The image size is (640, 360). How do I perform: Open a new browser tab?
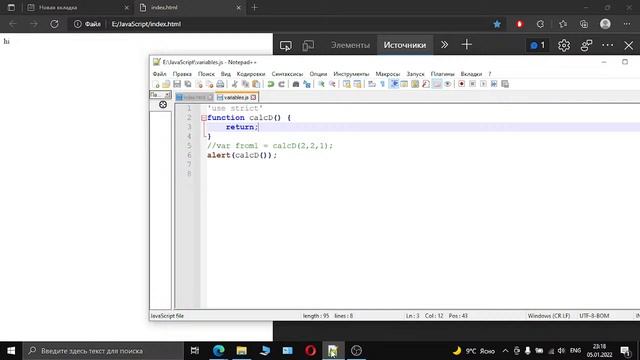(254, 7)
